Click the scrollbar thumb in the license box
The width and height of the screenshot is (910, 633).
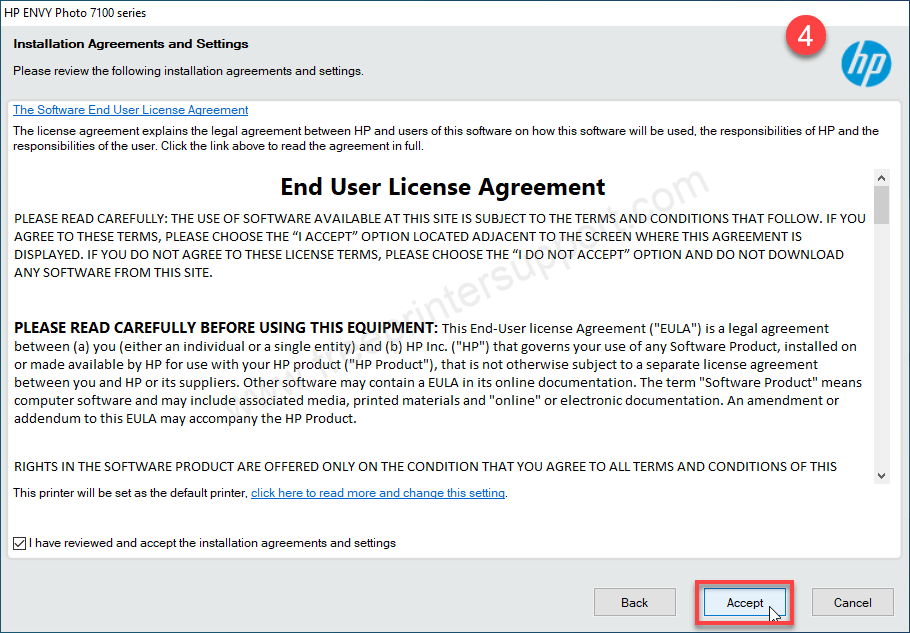coord(881,205)
